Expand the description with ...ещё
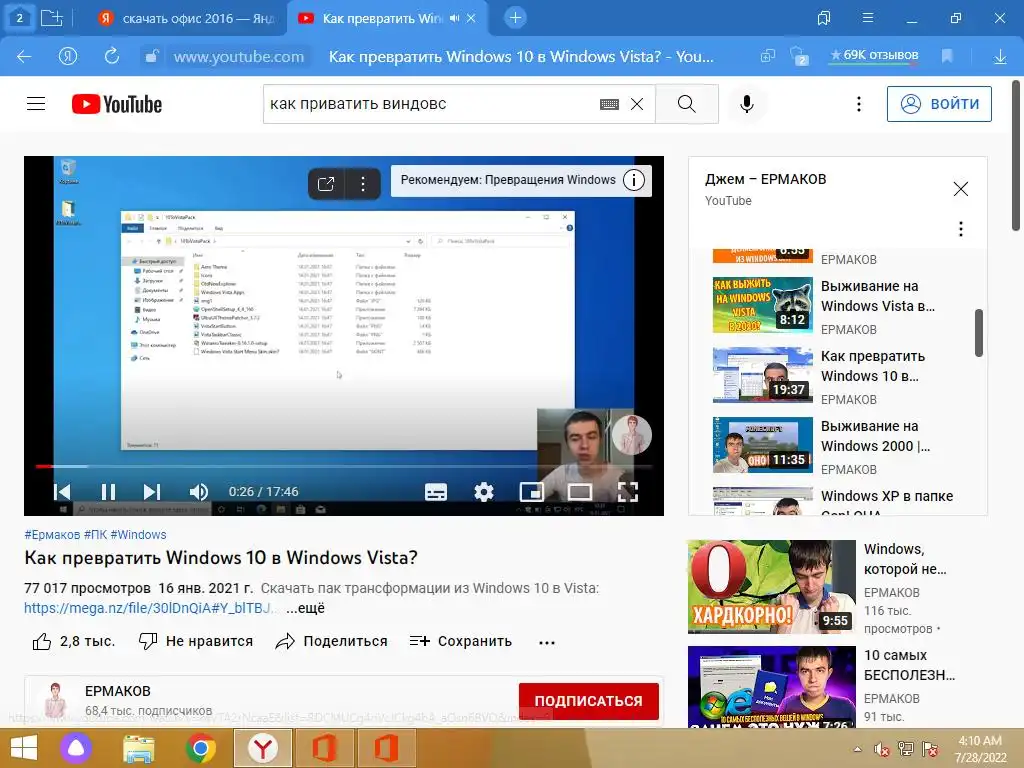This screenshot has width=1024, height=768. tap(306, 608)
